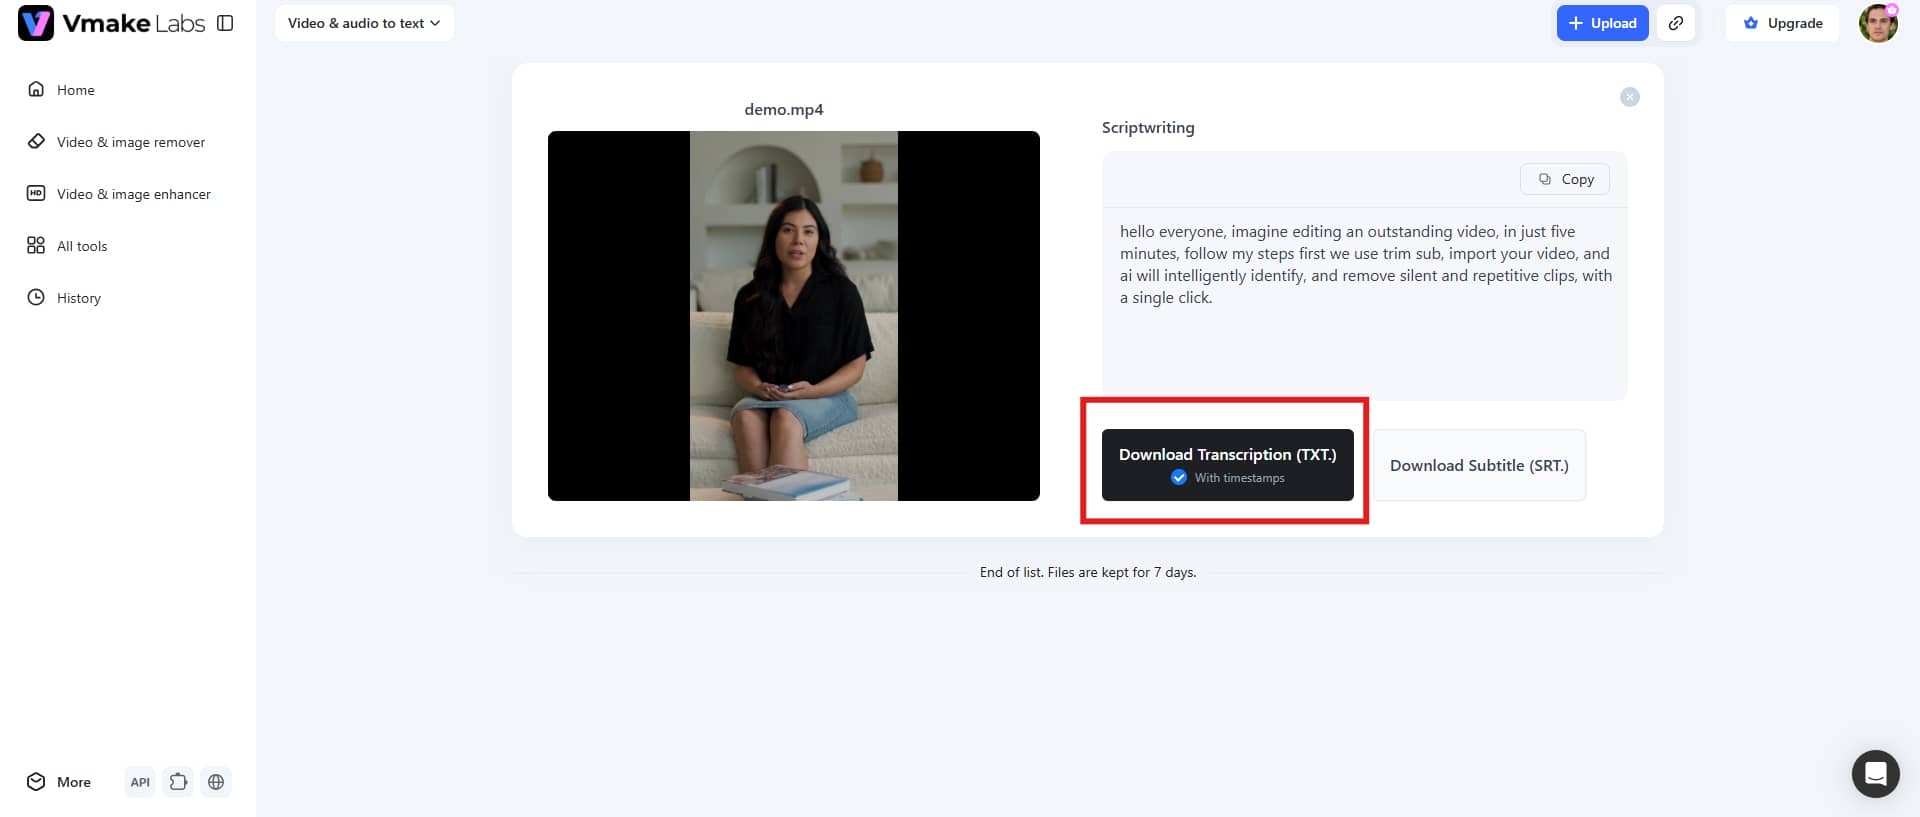Click the demo.mp4 video preview

pyautogui.click(x=794, y=316)
